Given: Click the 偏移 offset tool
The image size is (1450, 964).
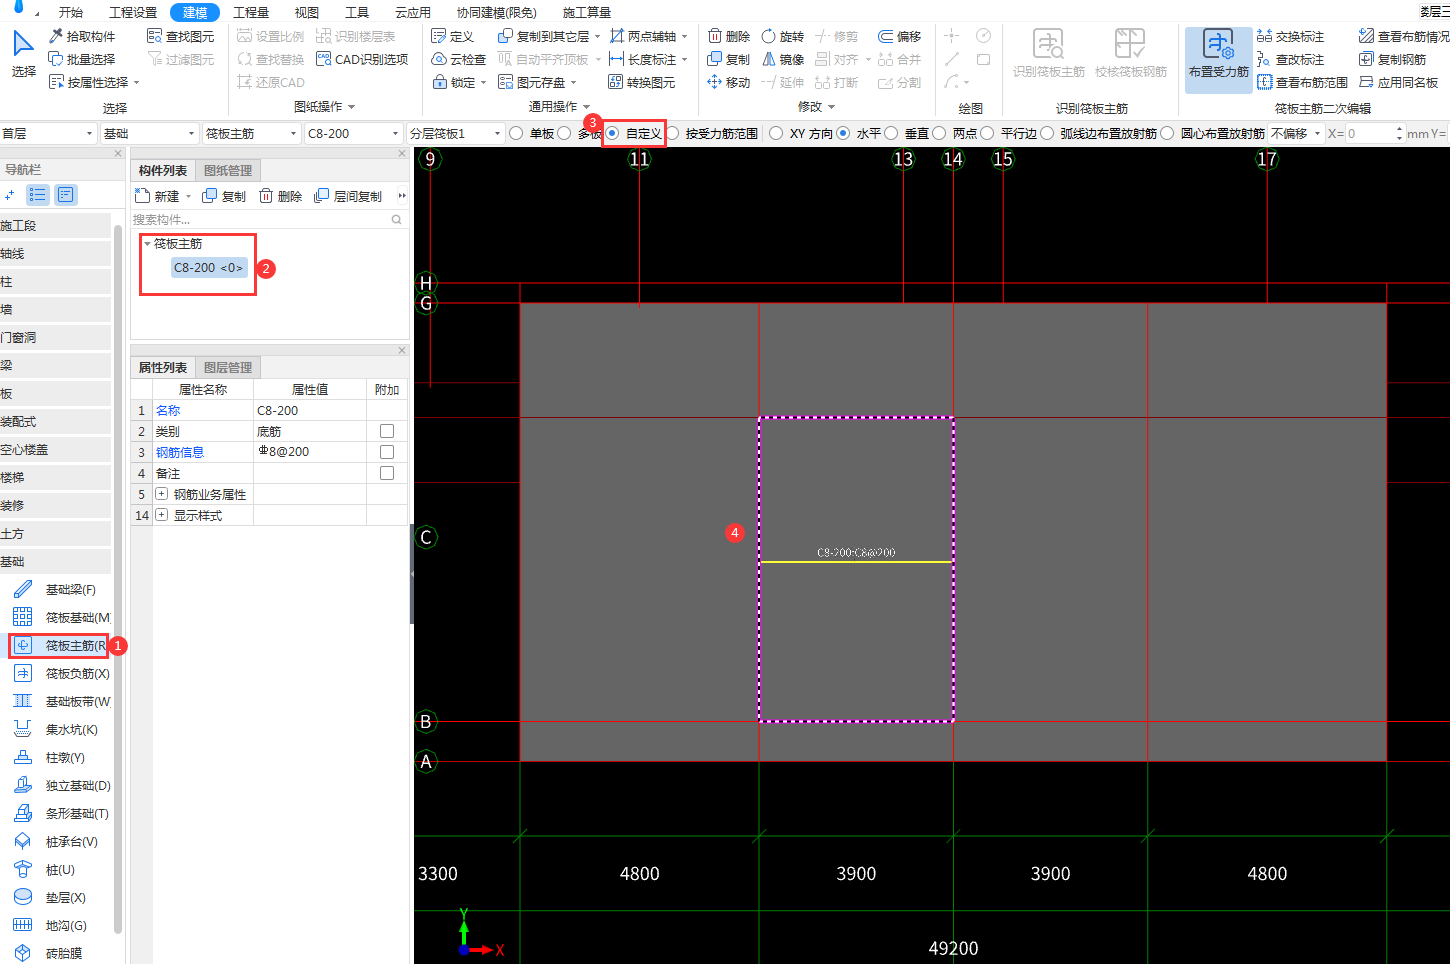Looking at the screenshot, I should [x=899, y=36].
